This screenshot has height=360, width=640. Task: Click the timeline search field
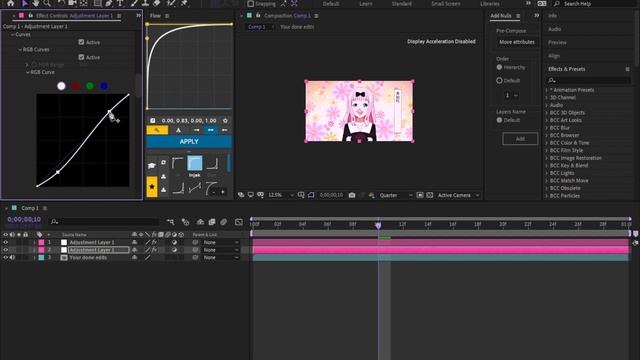point(104,222)
